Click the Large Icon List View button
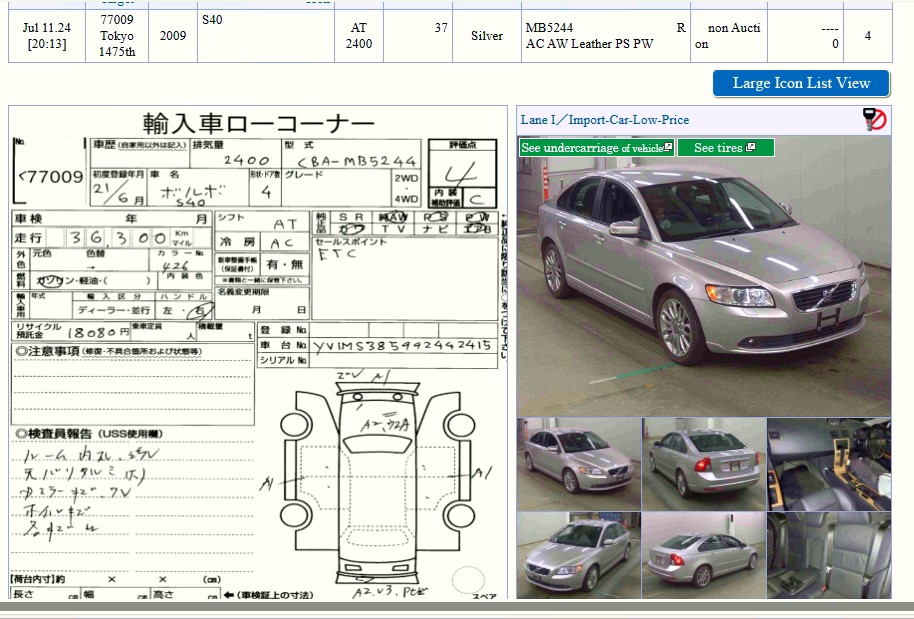This screenshot has width=914, height=619. pos(801,83)
